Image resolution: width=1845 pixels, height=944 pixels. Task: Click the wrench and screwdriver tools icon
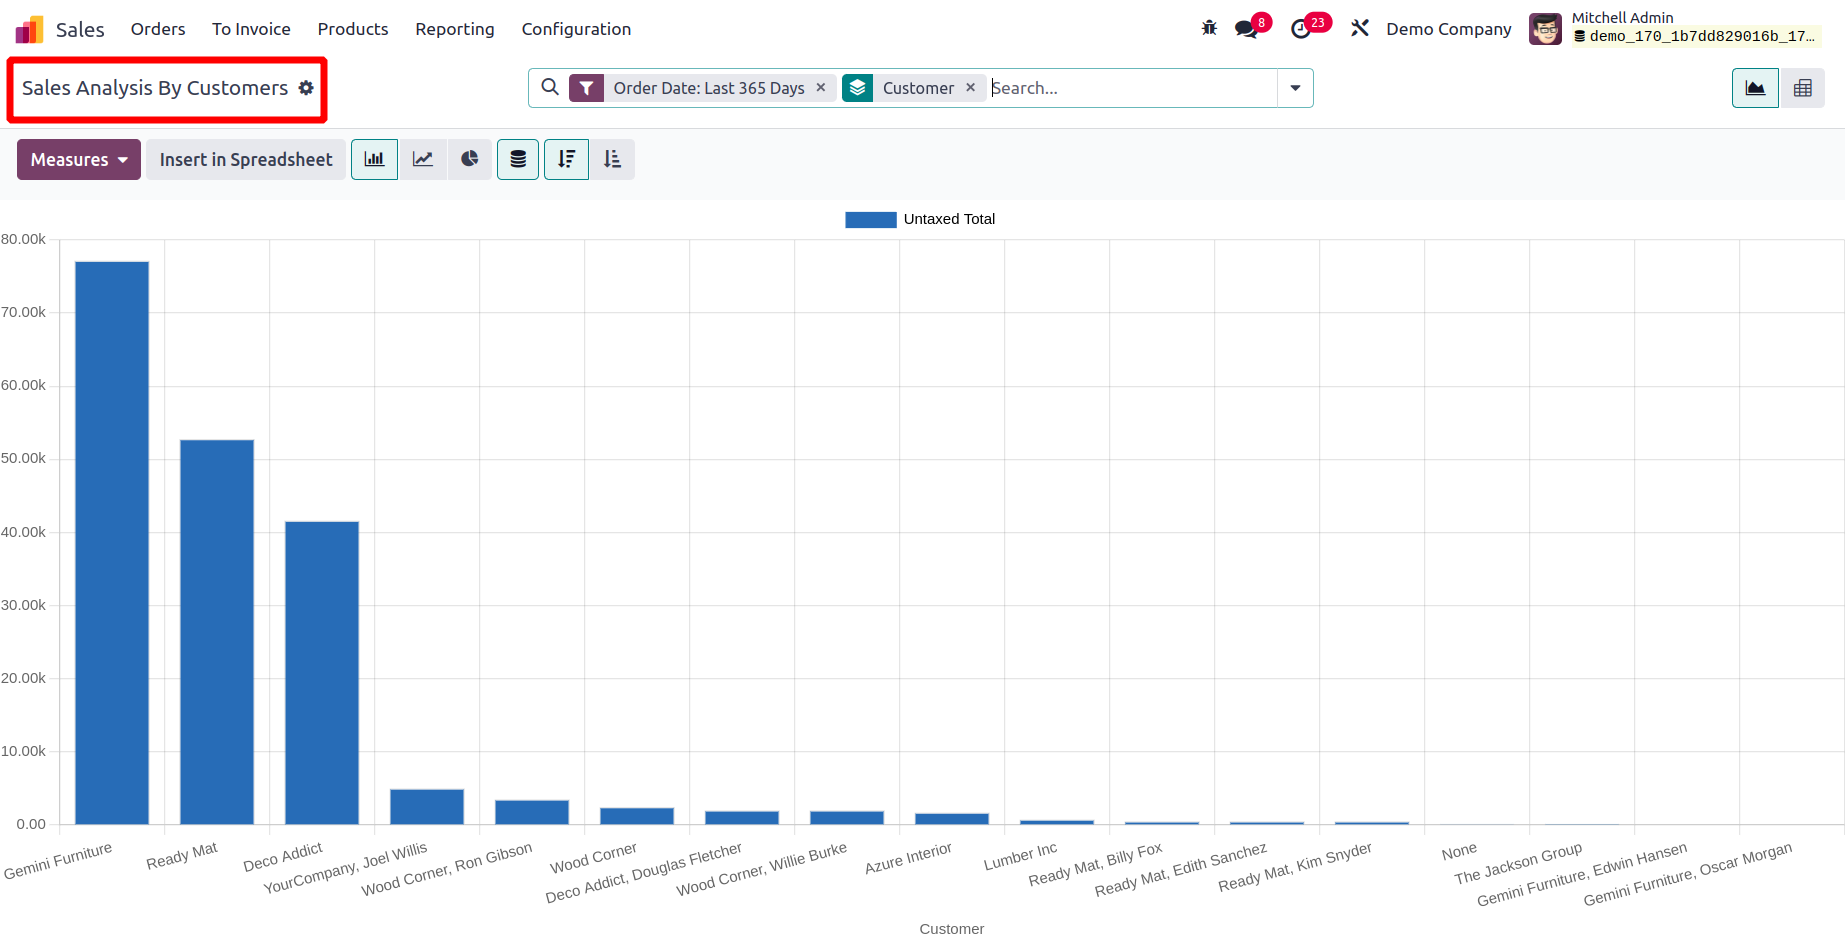click(x=1360, y=28)
